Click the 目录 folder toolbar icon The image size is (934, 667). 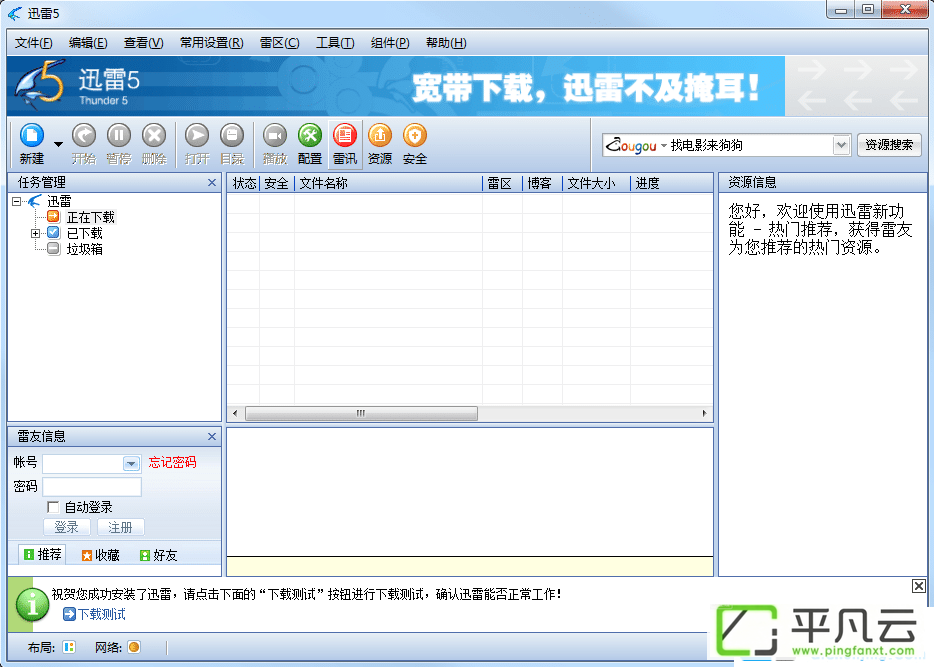click(x=232, y=136)
